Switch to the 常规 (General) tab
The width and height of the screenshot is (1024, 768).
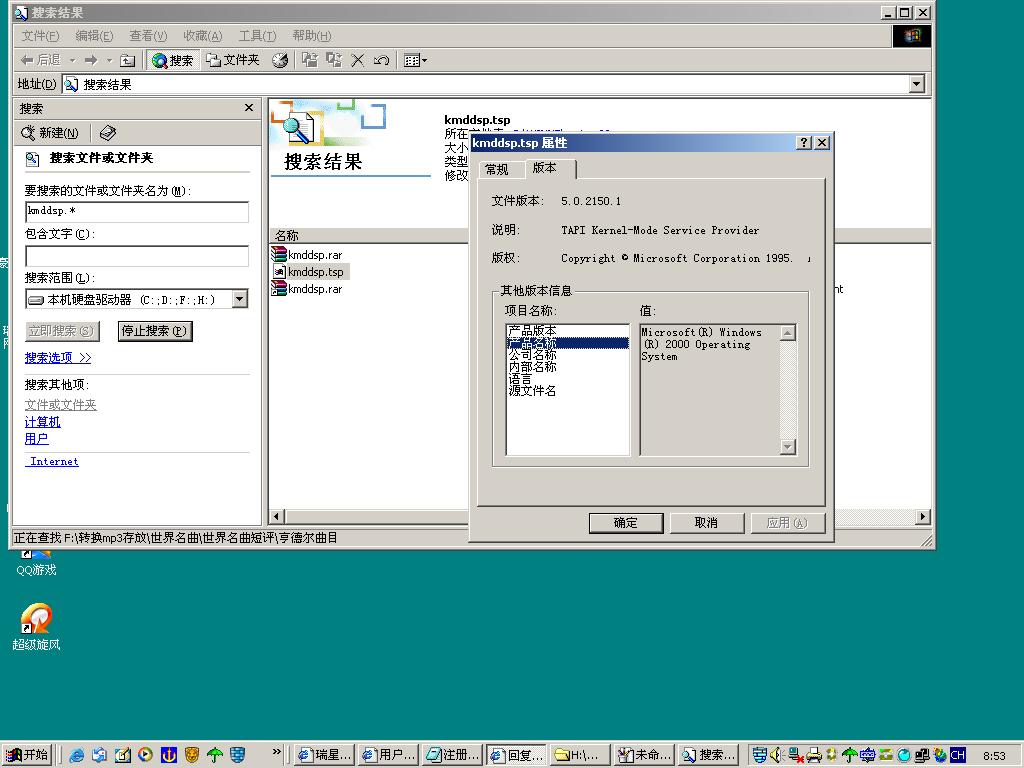coord(497,169)
